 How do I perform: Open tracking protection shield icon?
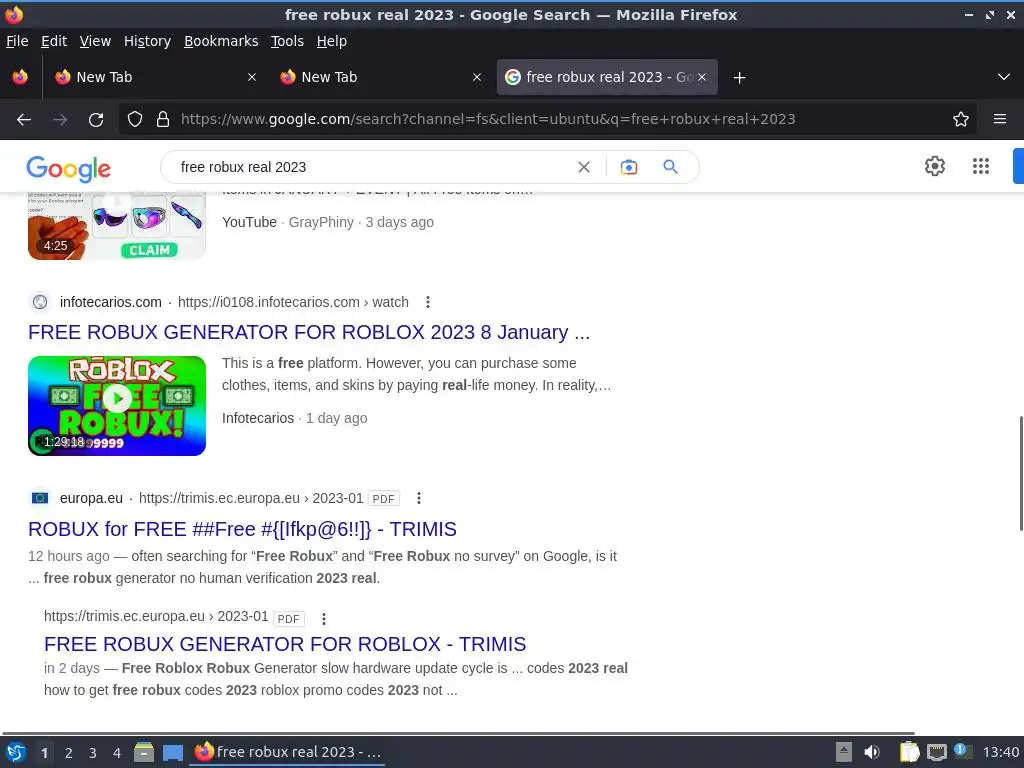click(x=135, y=119)
